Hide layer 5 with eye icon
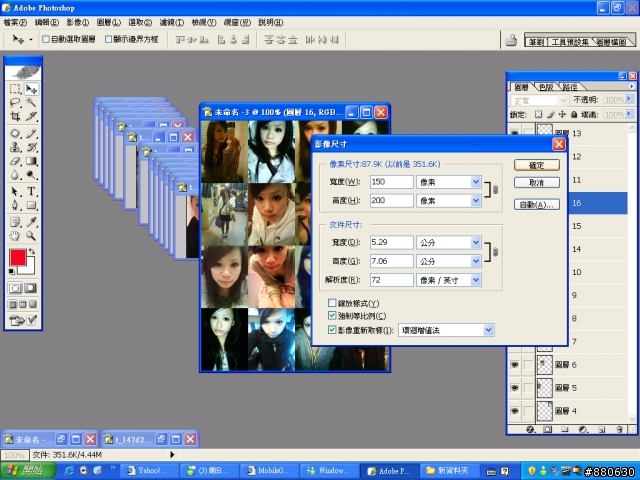Screen dimensions: 640x480 click(x=515, y=388)
